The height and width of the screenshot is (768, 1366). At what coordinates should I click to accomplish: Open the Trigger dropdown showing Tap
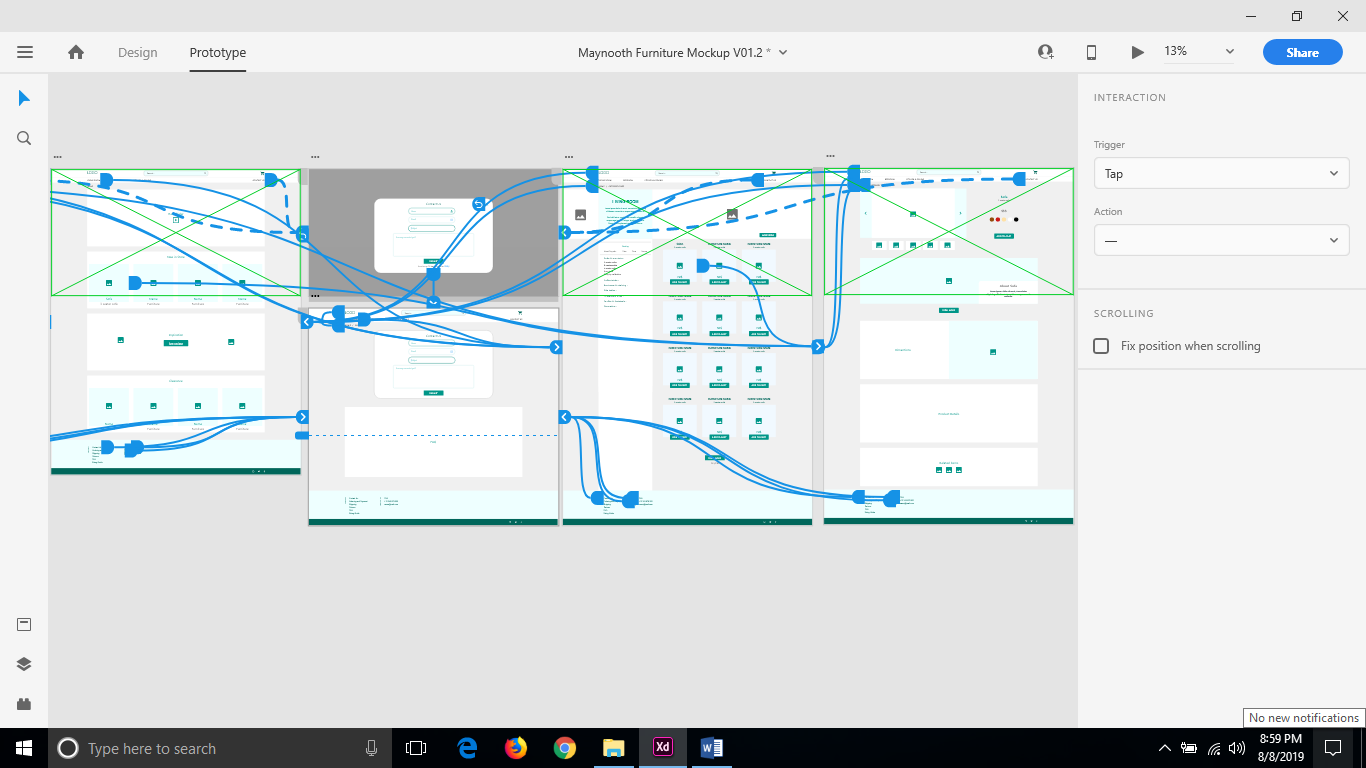pyautogui.click(x=1221, y=173)
